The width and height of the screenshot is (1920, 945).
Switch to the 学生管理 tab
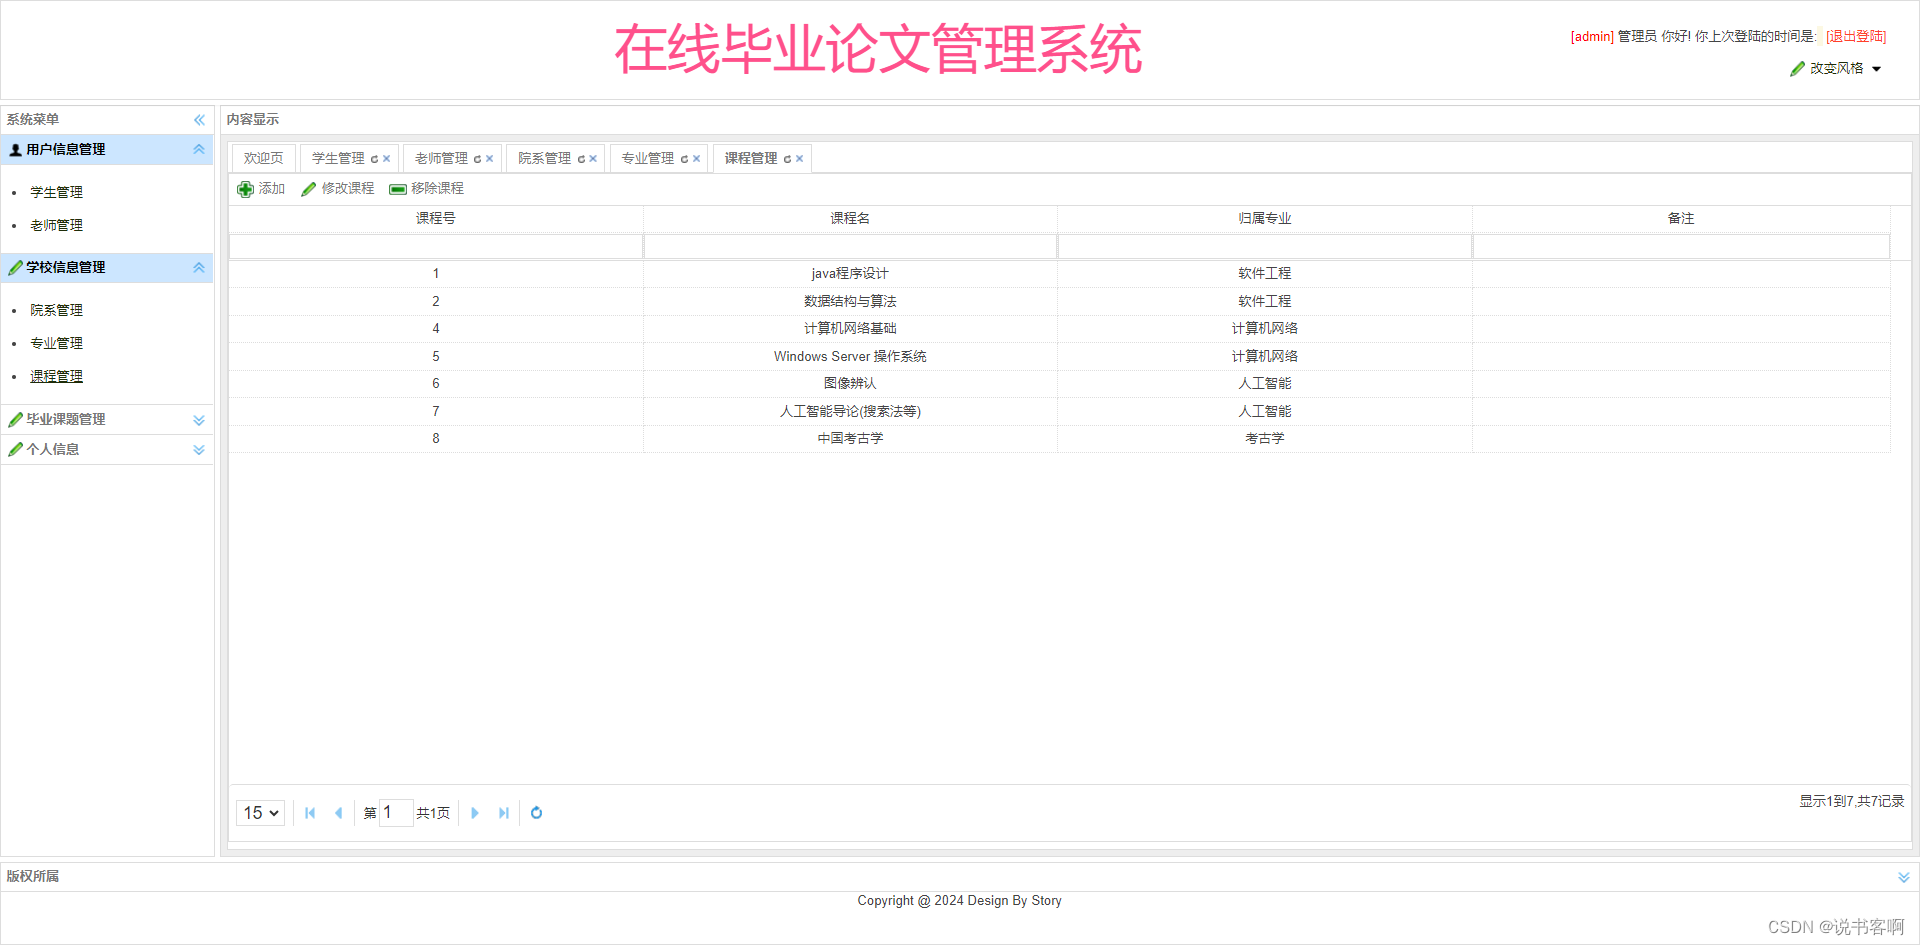tap(338, 159)
